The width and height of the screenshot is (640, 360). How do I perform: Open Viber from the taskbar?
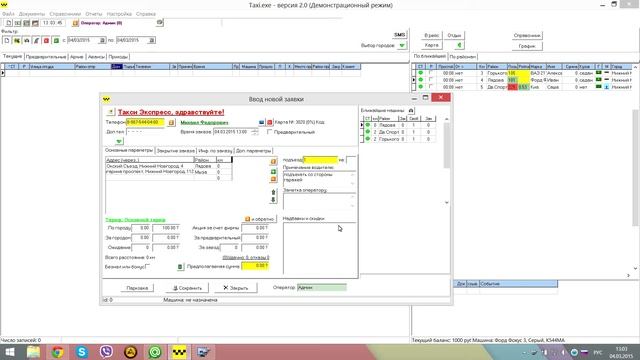pyautogui.click(x=106, y=352)
